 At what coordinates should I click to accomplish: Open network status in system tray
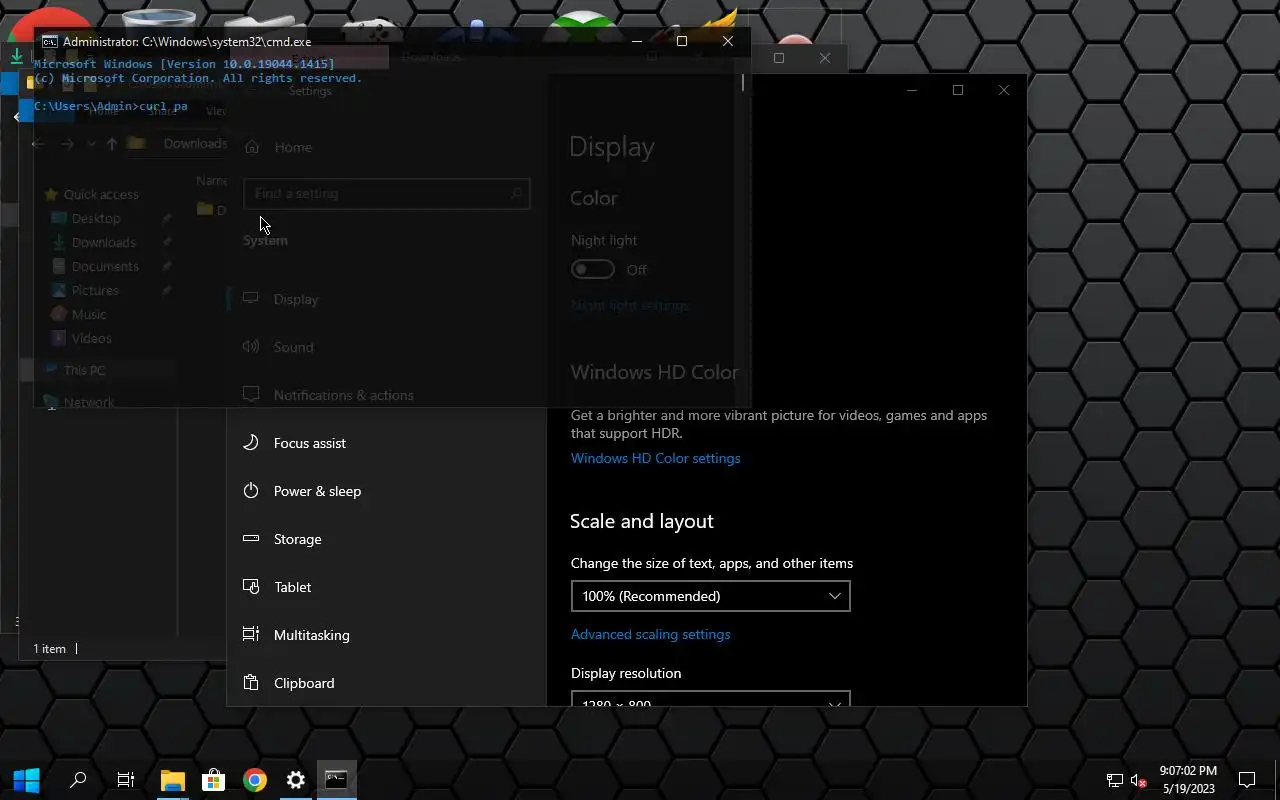click(x=1115, y=780)
